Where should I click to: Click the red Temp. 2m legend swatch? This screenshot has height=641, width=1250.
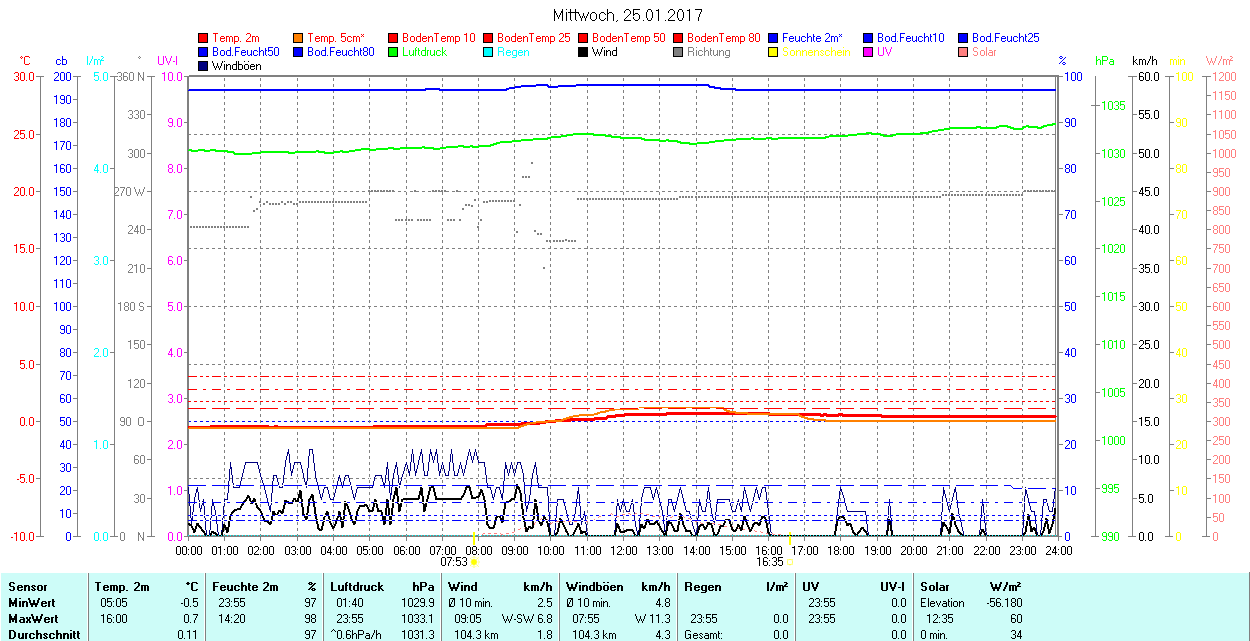(x=204, y=38)
